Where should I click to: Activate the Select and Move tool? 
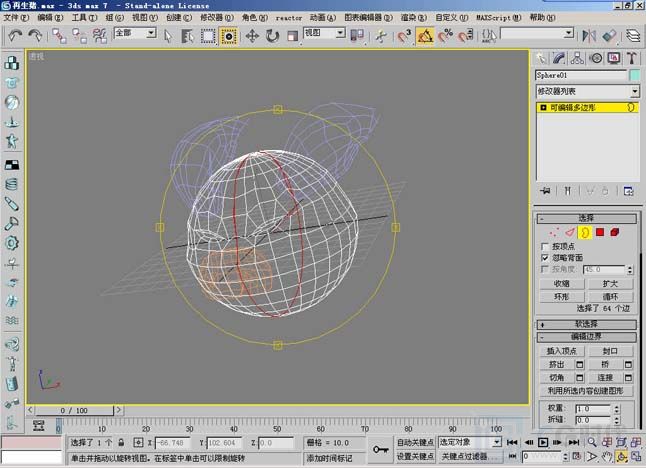click(252, 36)
